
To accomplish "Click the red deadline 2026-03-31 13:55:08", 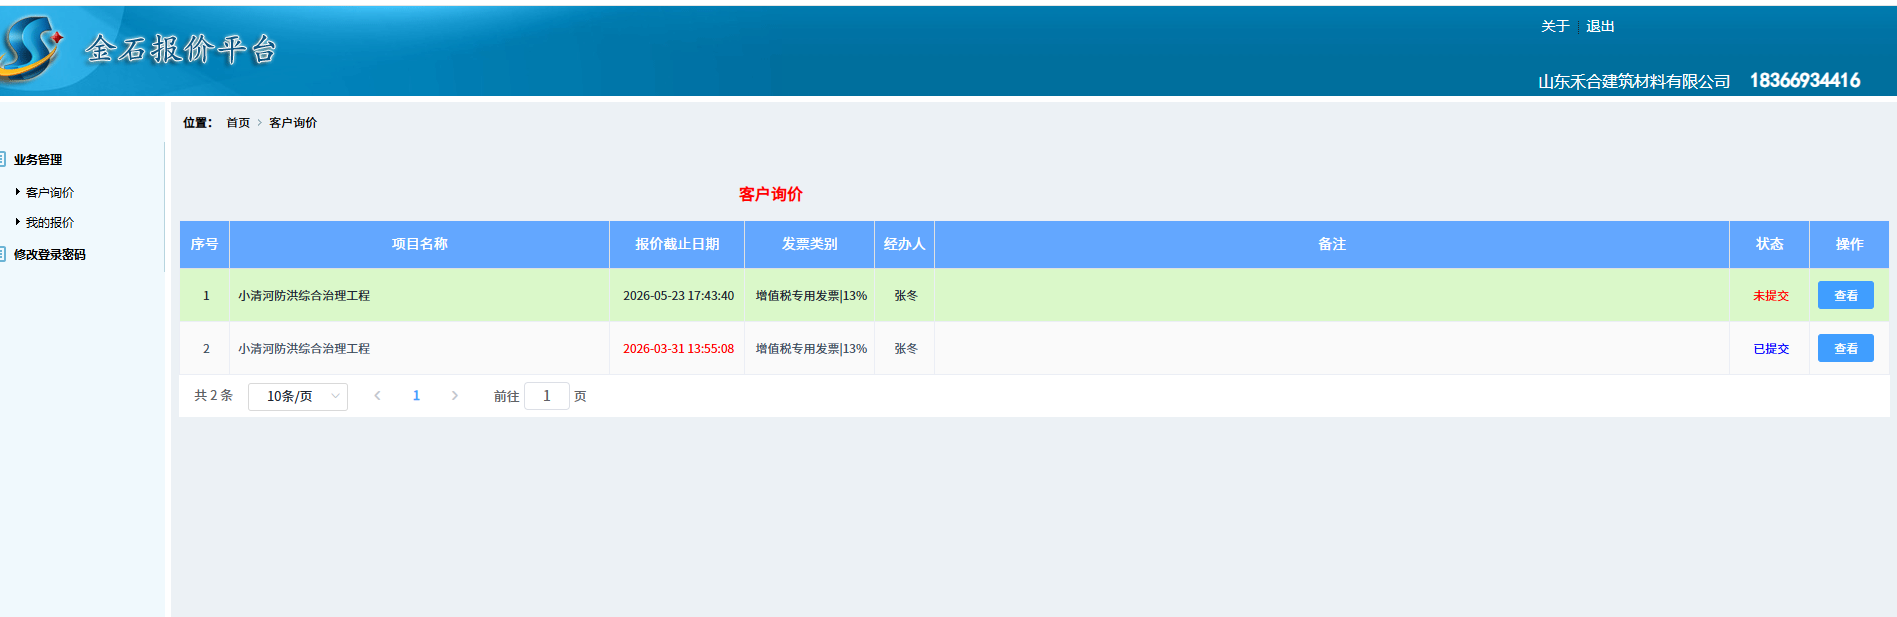I will pyautogui.click(x=678, y=349).
